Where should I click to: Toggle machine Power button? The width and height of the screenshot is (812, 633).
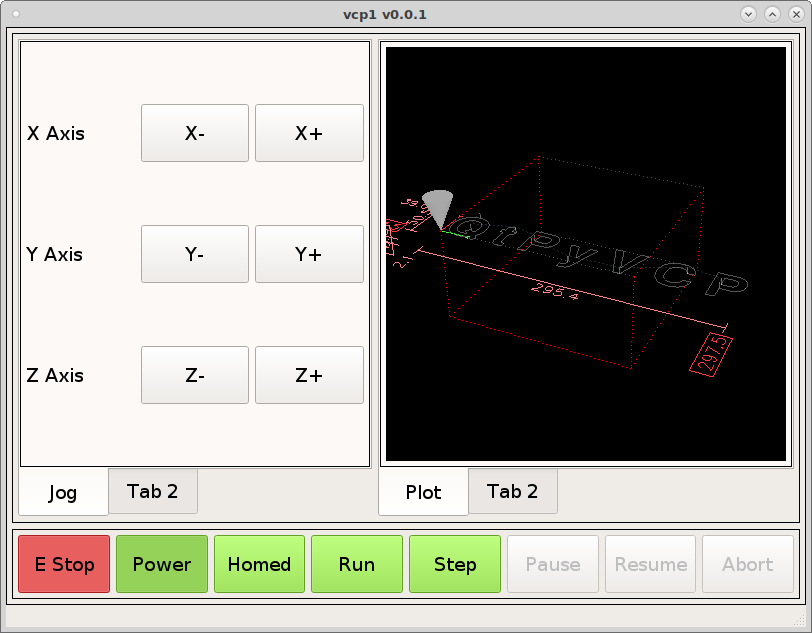coord(162,564)
